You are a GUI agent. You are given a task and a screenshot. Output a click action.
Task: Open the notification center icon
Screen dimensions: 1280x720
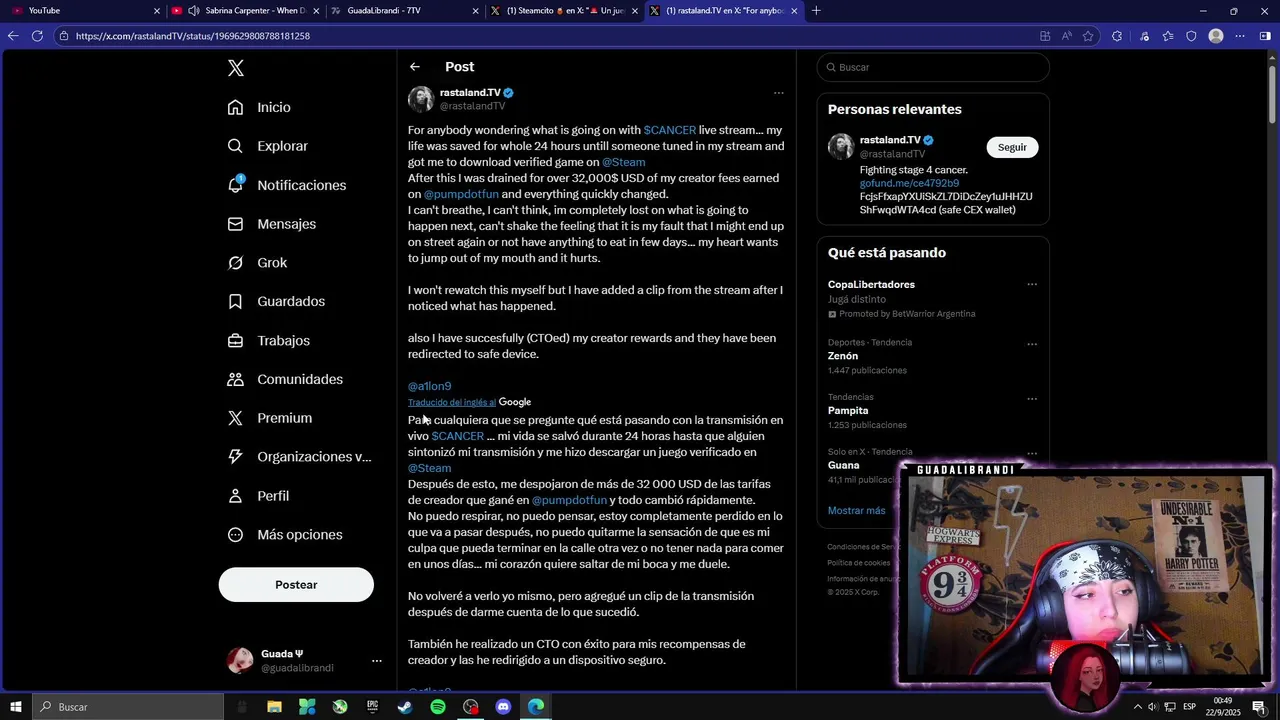click(1258, 707)
